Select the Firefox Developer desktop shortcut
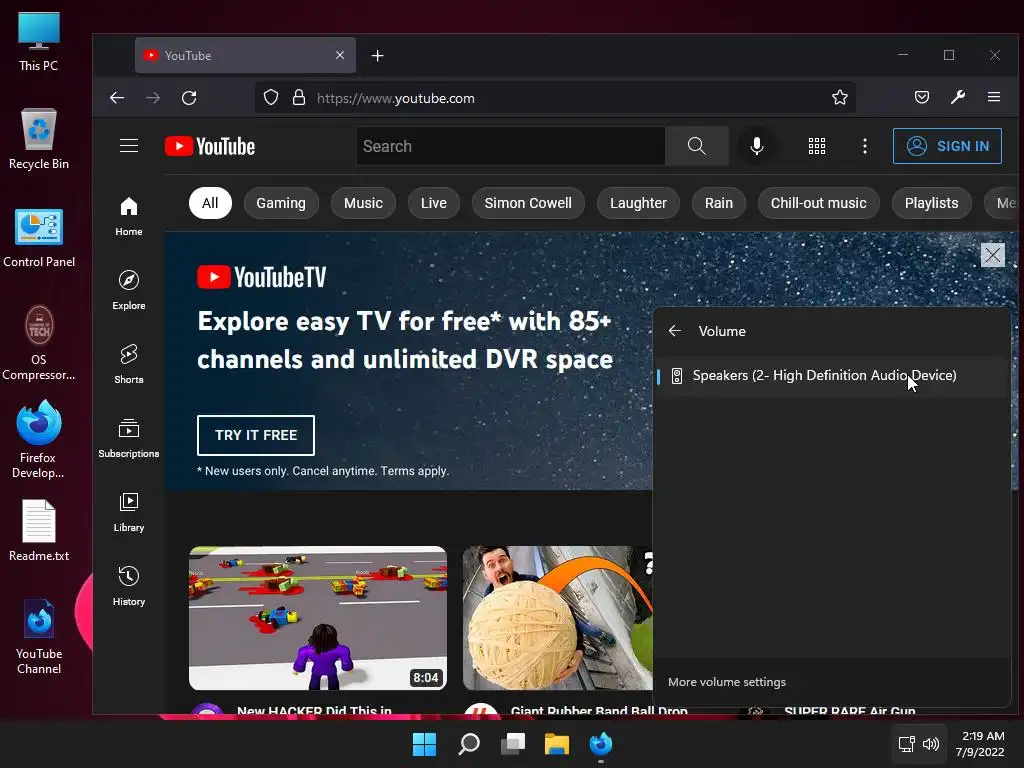 pos(39,439)
